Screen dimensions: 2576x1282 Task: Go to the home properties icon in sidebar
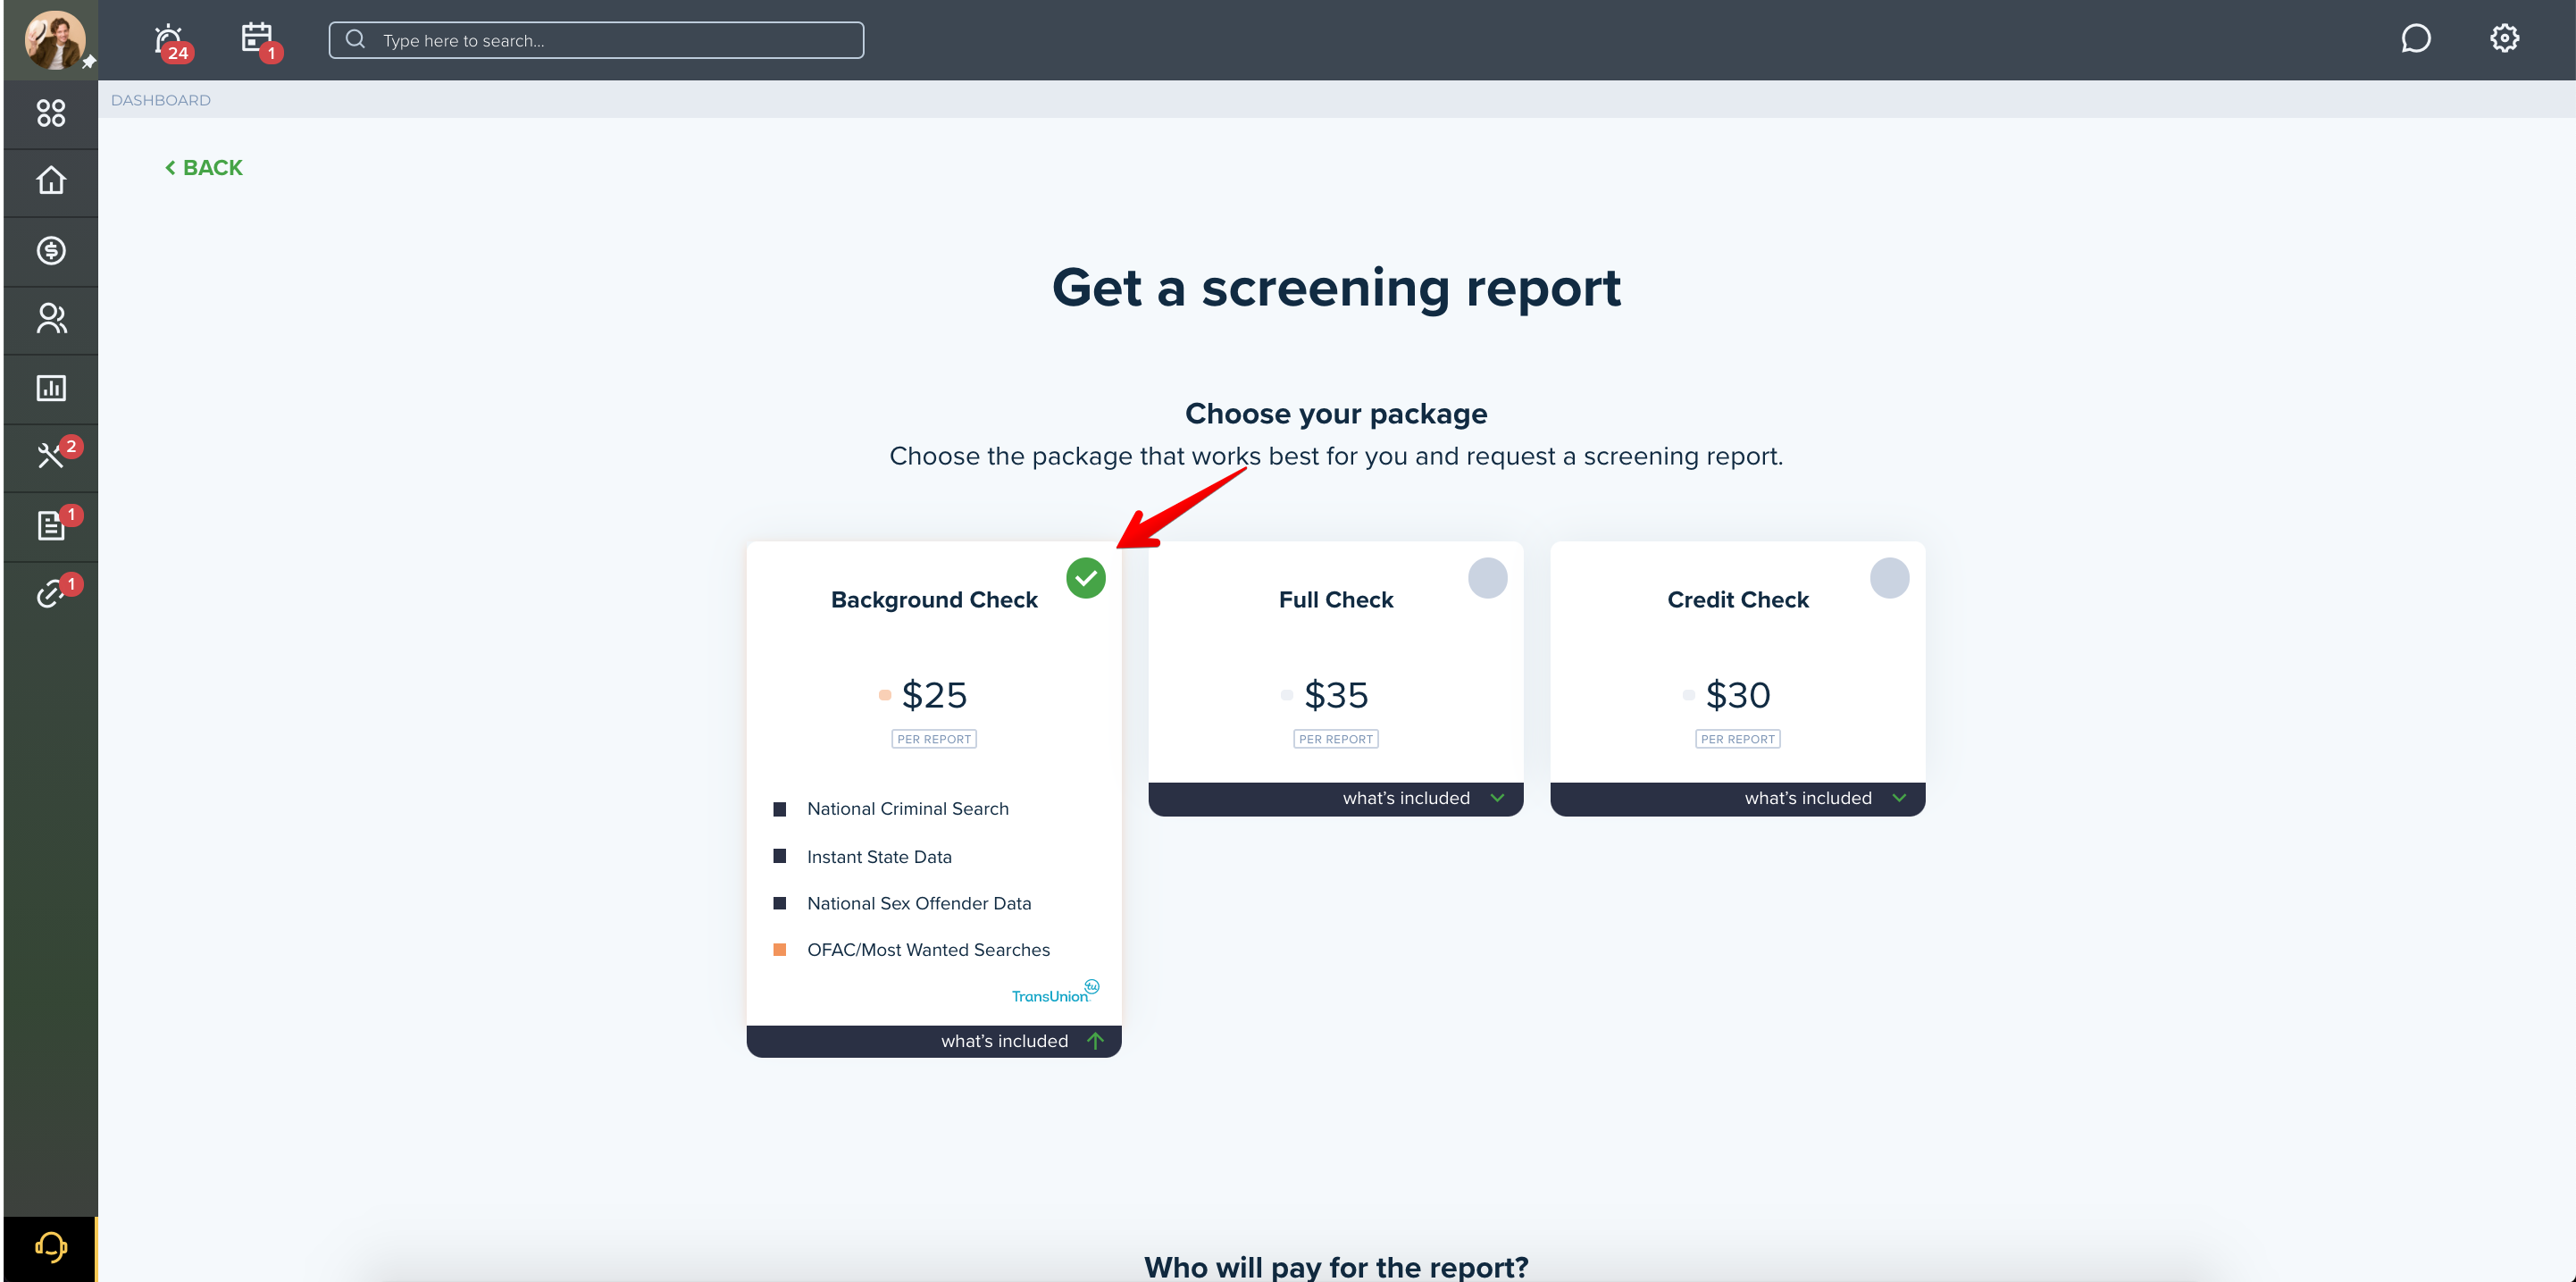(x=51, y=181)
